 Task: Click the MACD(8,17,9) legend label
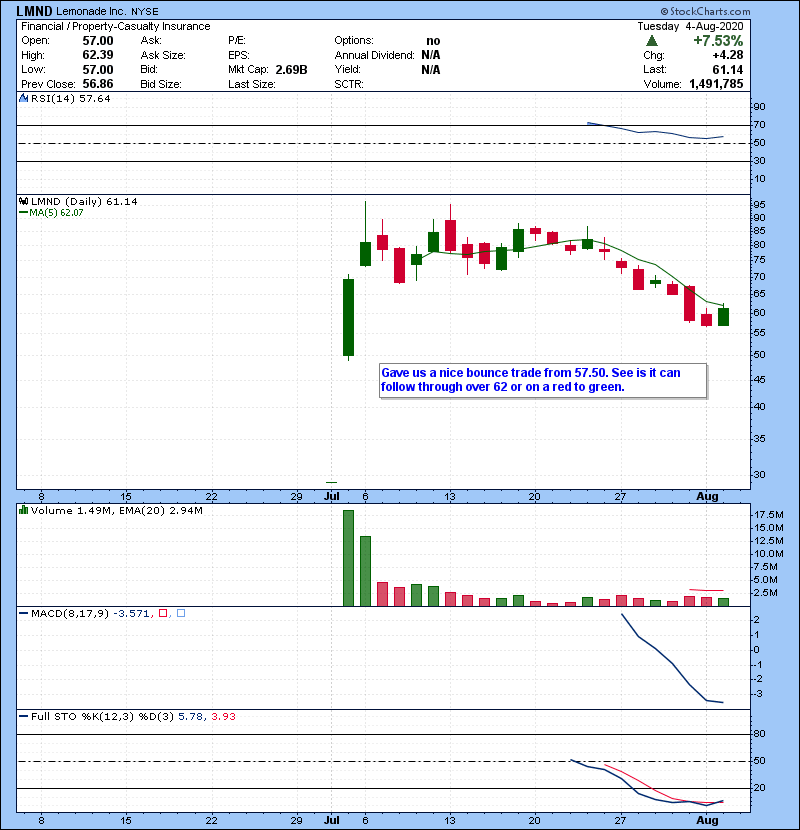click(x=70, y=614)
